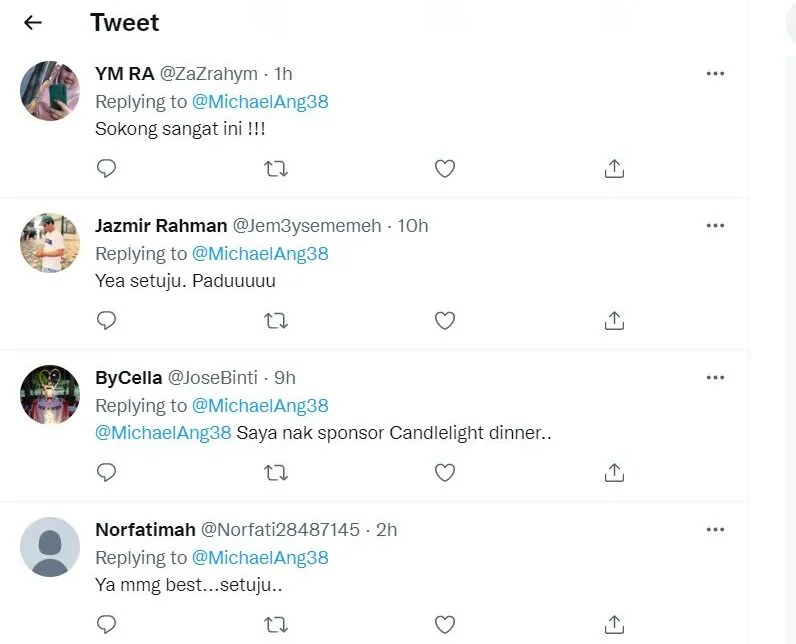Open the @MichaelAng38 mention in ByCella's tweet text
796x644 pixels.
coord(163,433)
